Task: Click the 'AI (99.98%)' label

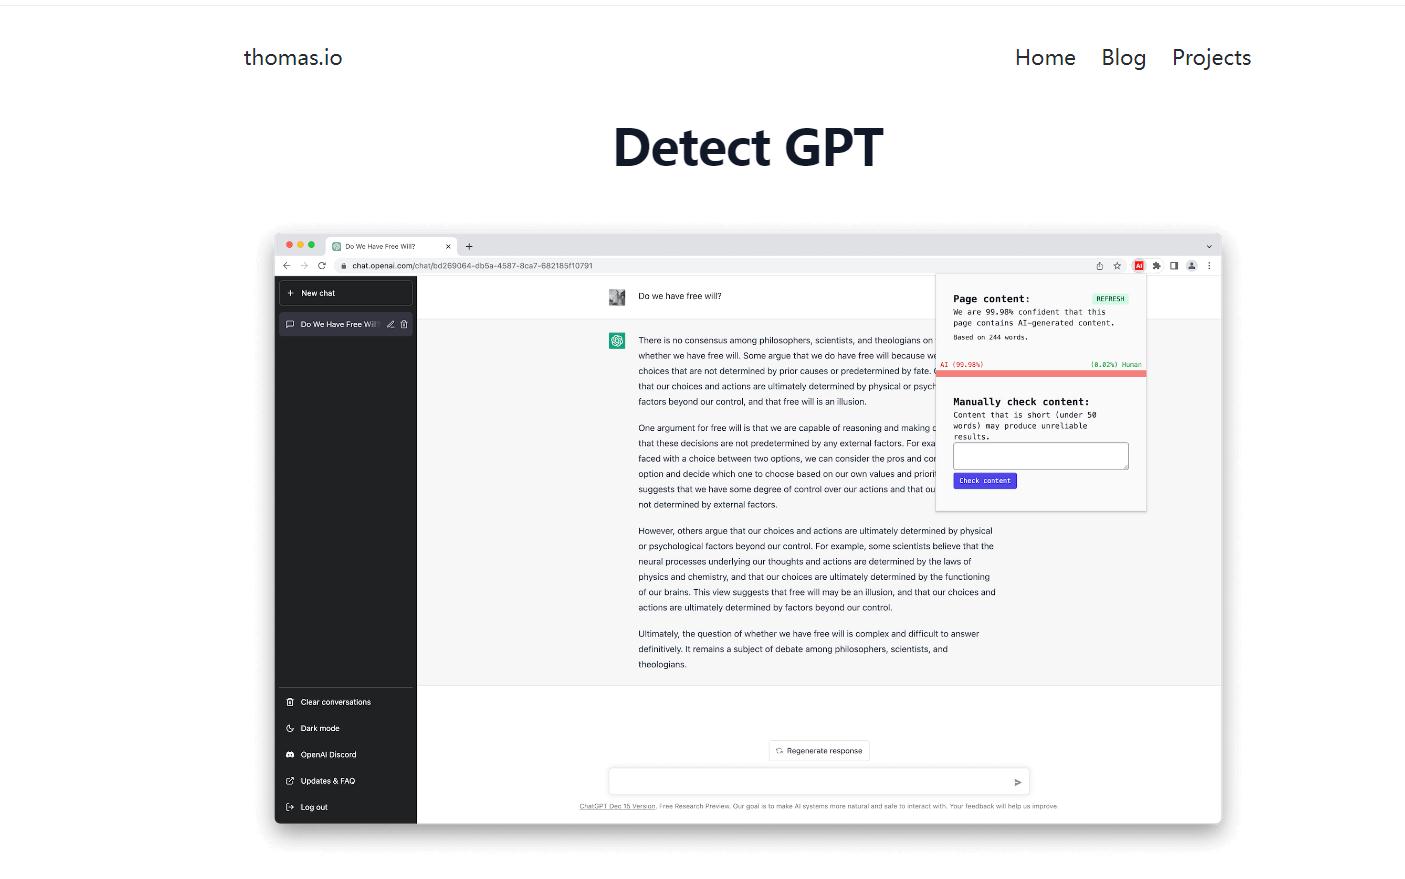Action: pos(962,365)
